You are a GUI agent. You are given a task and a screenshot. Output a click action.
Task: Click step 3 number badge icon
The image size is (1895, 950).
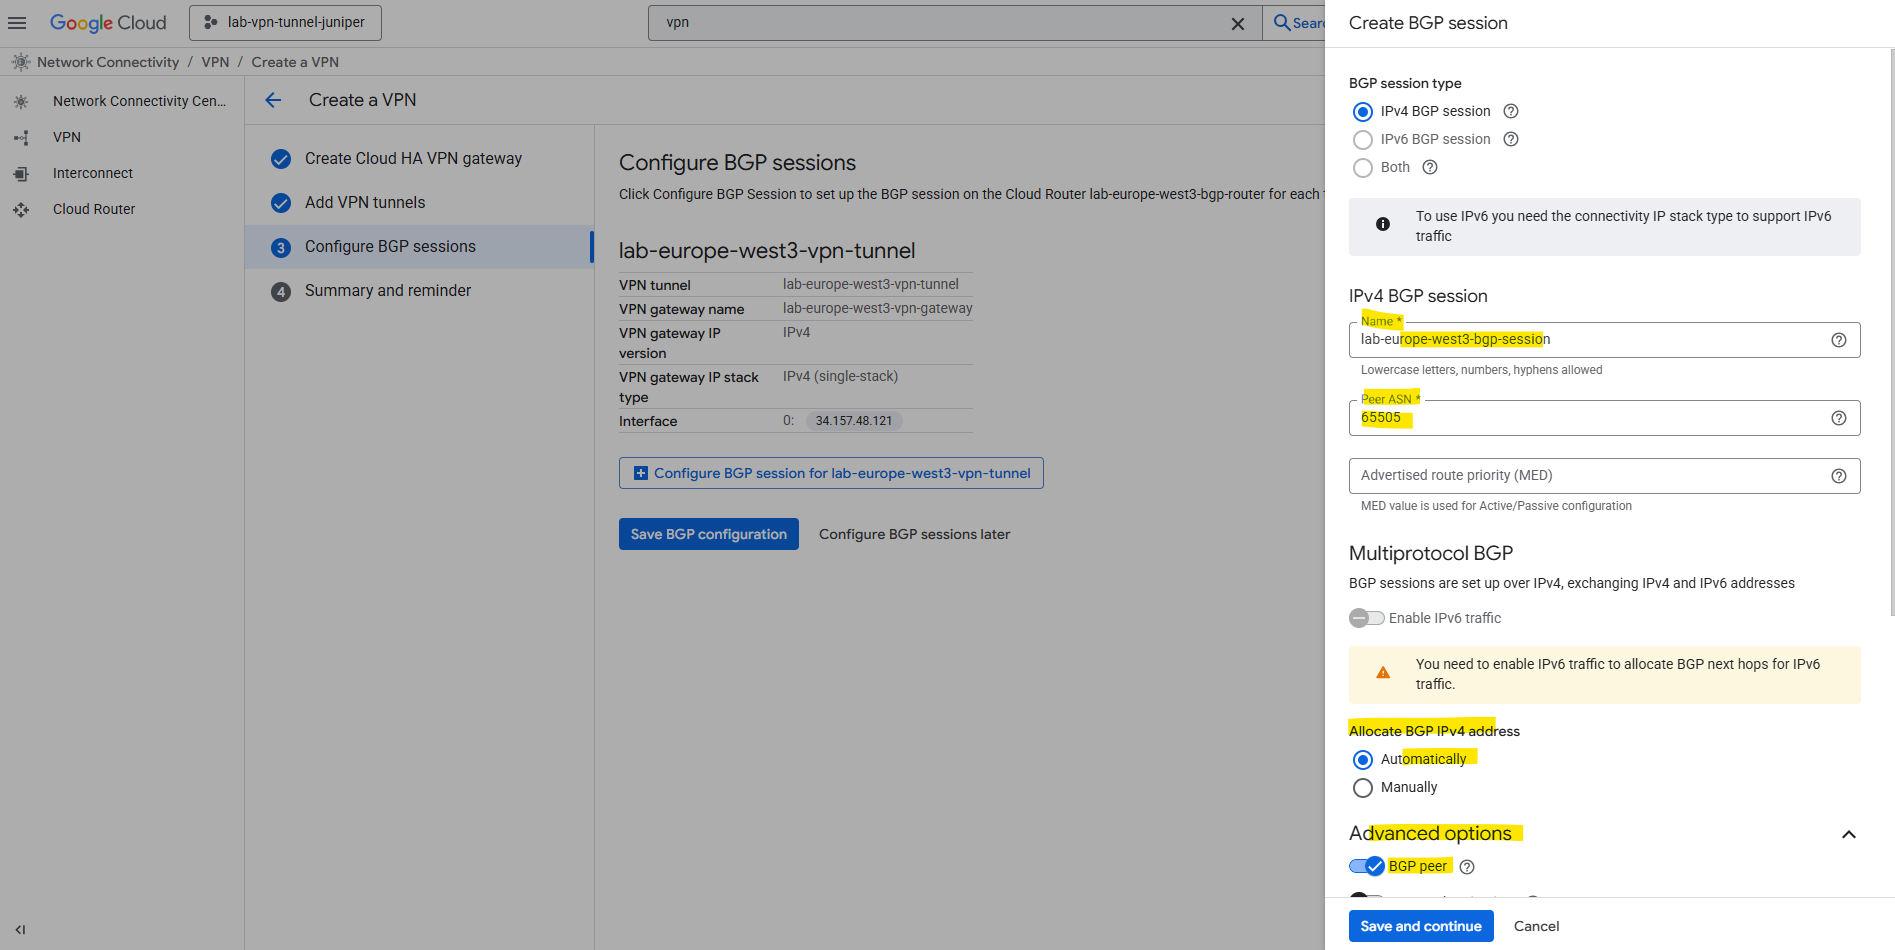(x=281, y=248)
